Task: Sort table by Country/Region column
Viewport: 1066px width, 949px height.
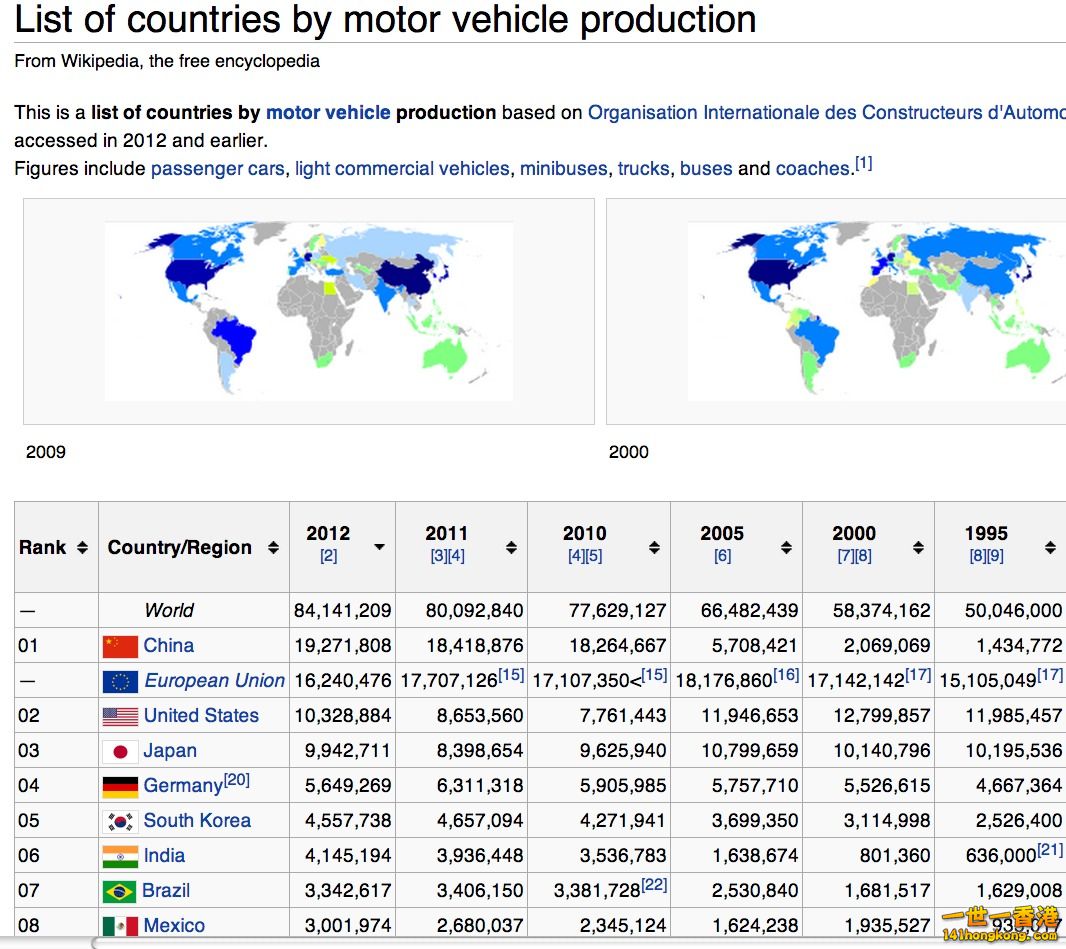Action: tap(273, 547)
